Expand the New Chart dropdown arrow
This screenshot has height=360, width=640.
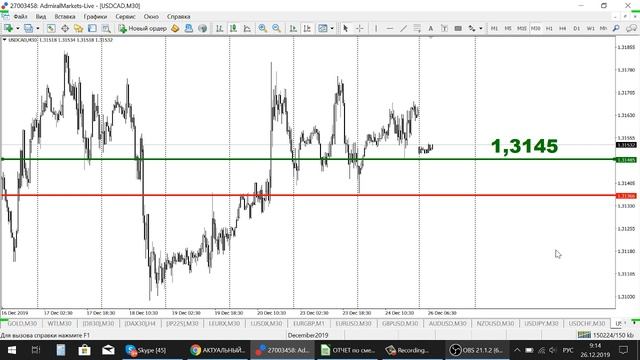[x=18, y=28]
